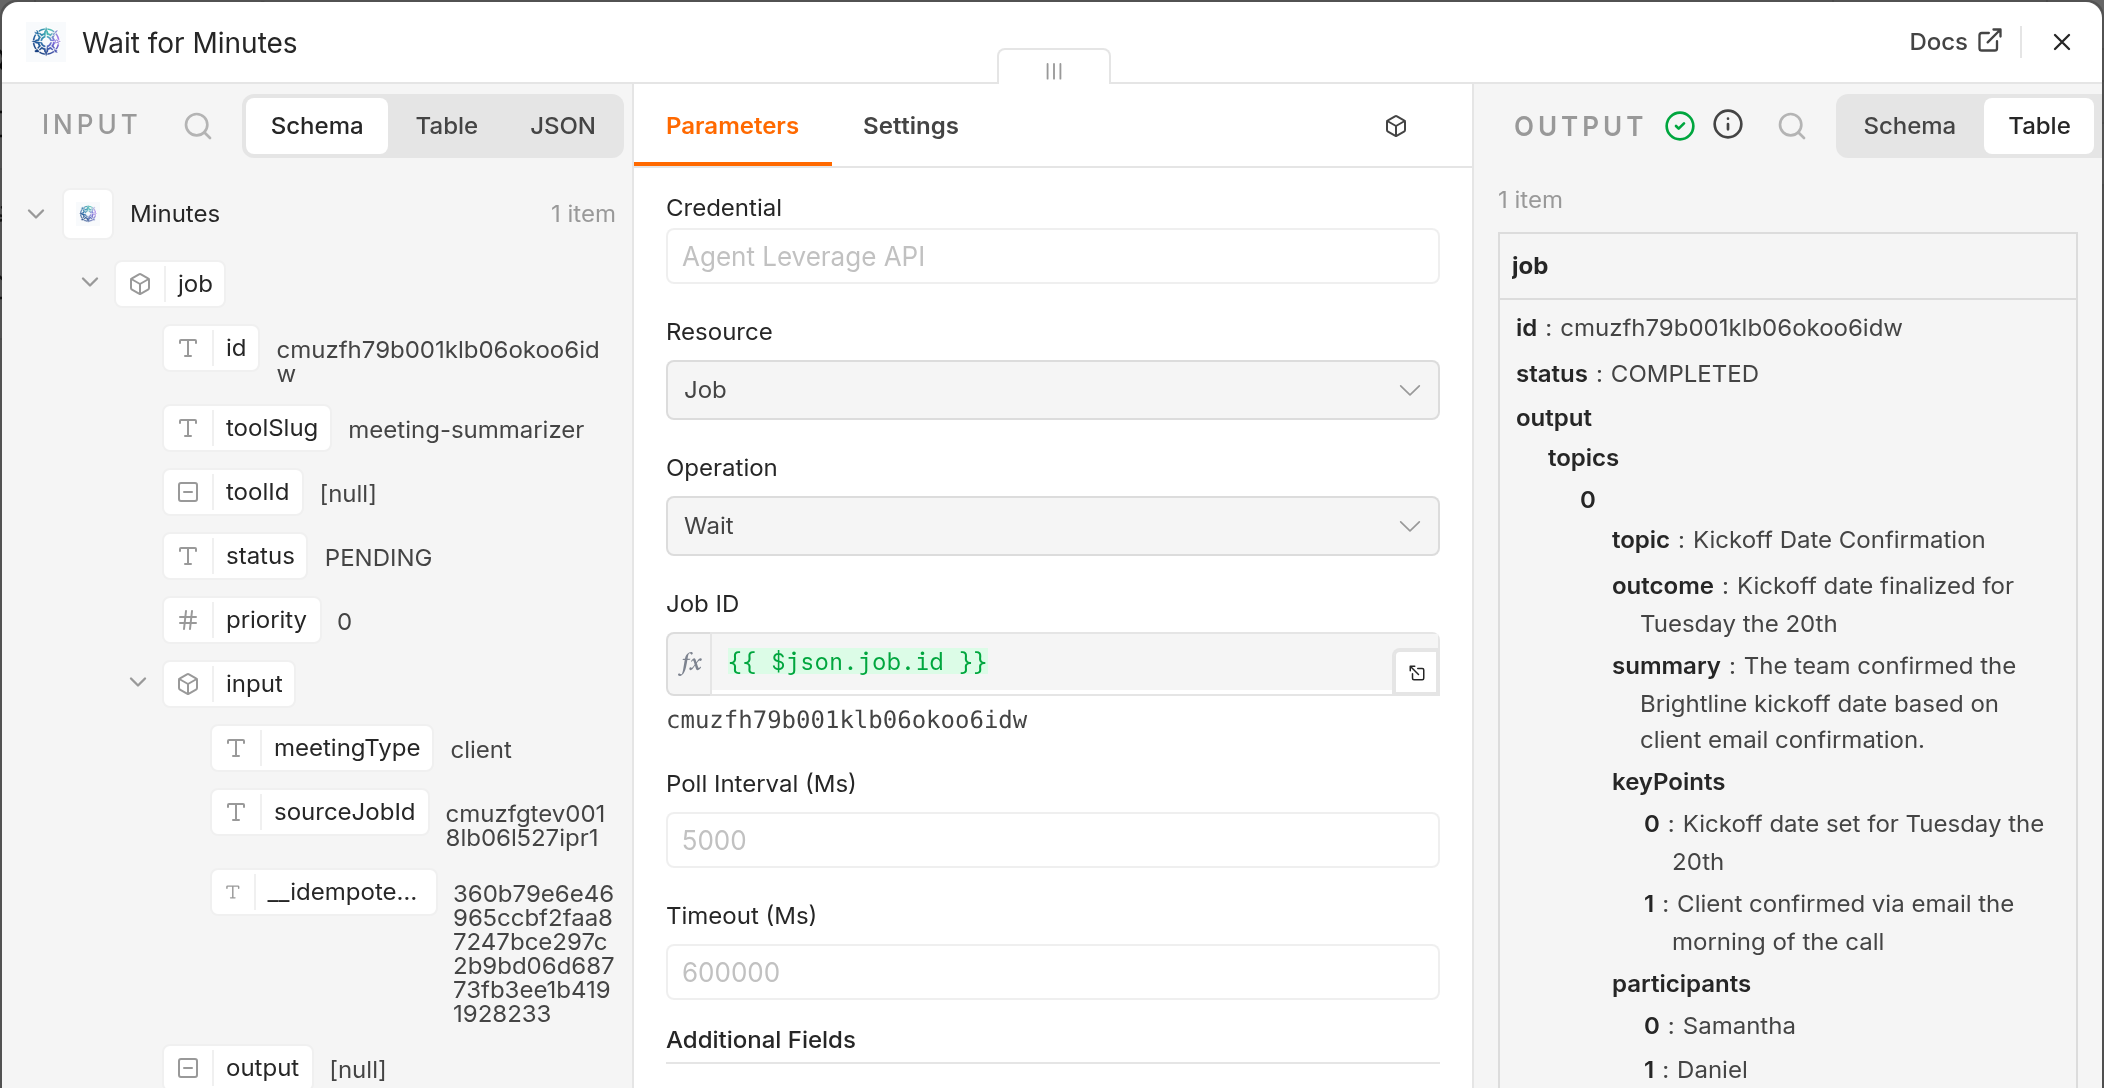This screenshot has height=1088, width=2104.
Task: Open expression editor for Job ID
Action: pyautogui.click(x=1416, y=673)
